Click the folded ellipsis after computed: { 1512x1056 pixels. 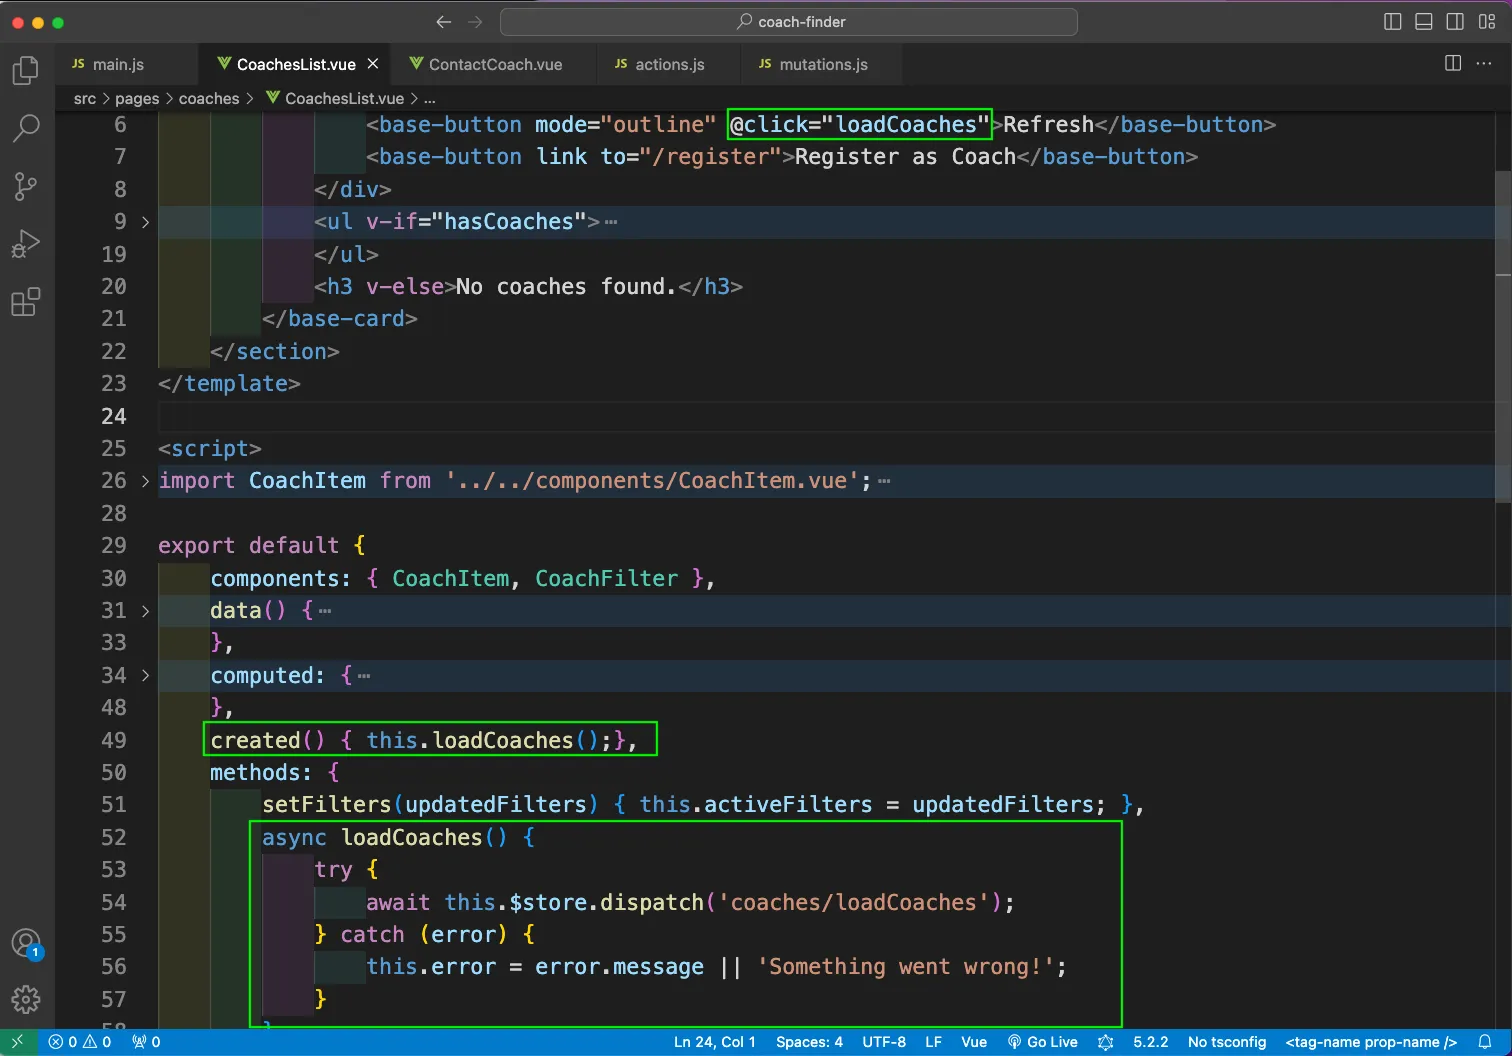(364, 676)
